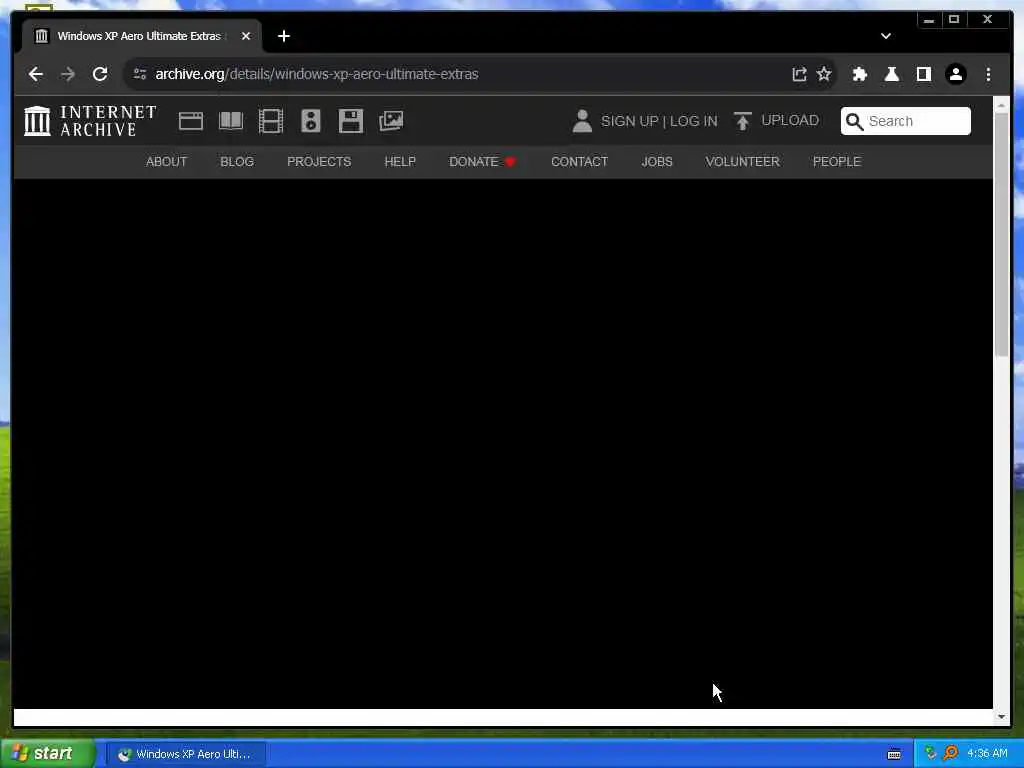
Task: Click the Chrome Labs flask icon
Action: click(x=891, y=74)
